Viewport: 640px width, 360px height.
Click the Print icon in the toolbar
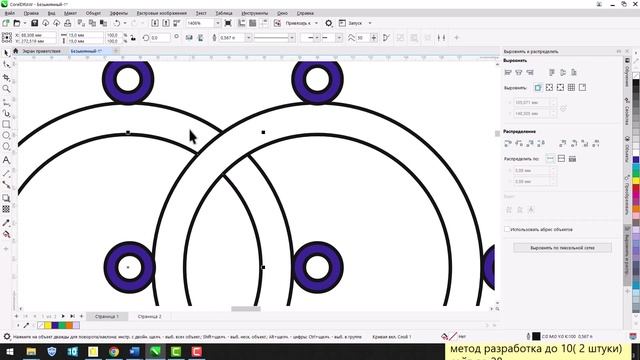[67, 23]
